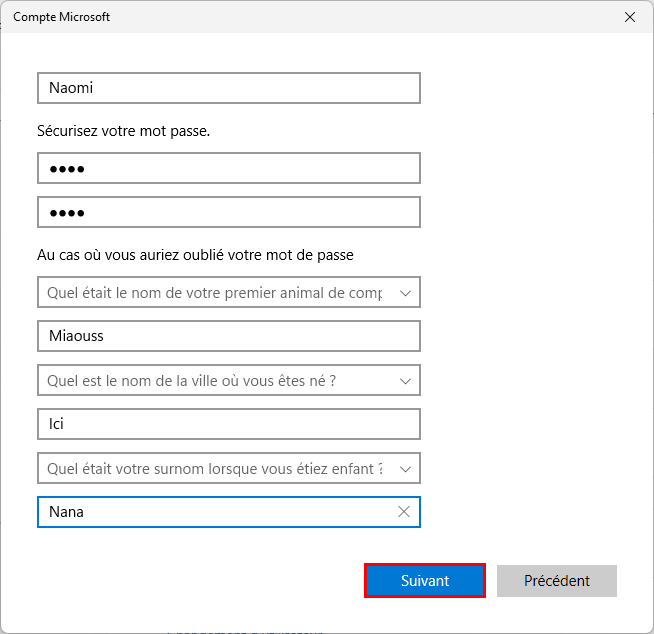Open the ville où vous êtes né dropdown
The height and width of the screenshot is (634, 654).
[x=229, y=380]
